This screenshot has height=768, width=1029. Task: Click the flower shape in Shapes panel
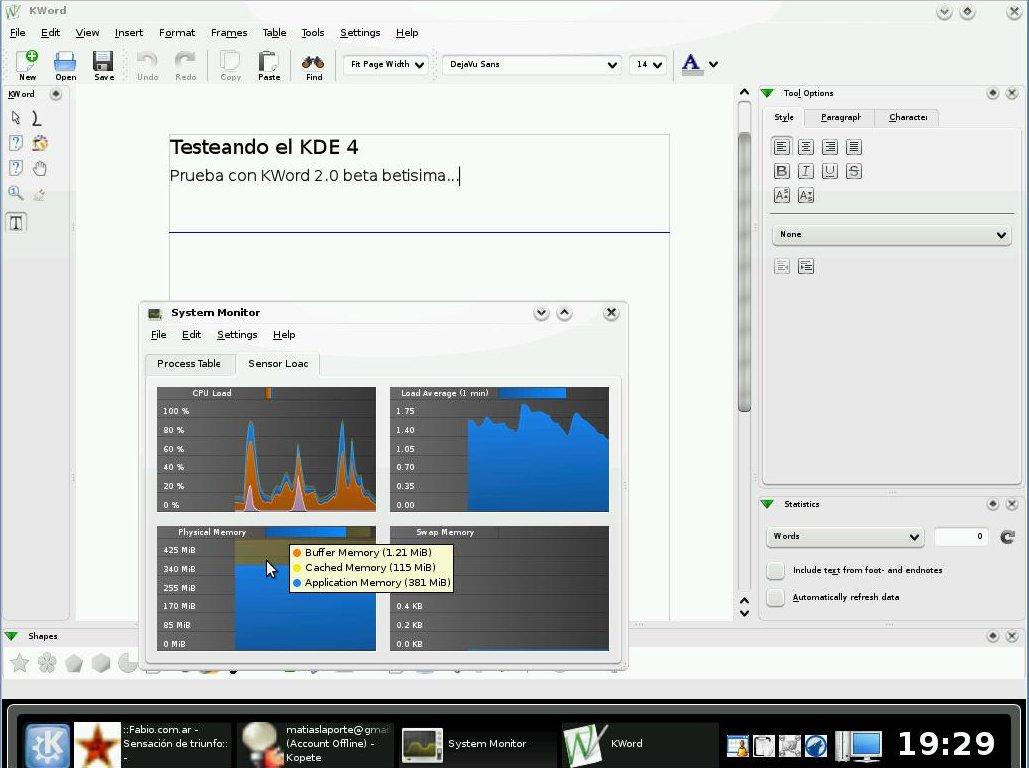click(47, 663)
